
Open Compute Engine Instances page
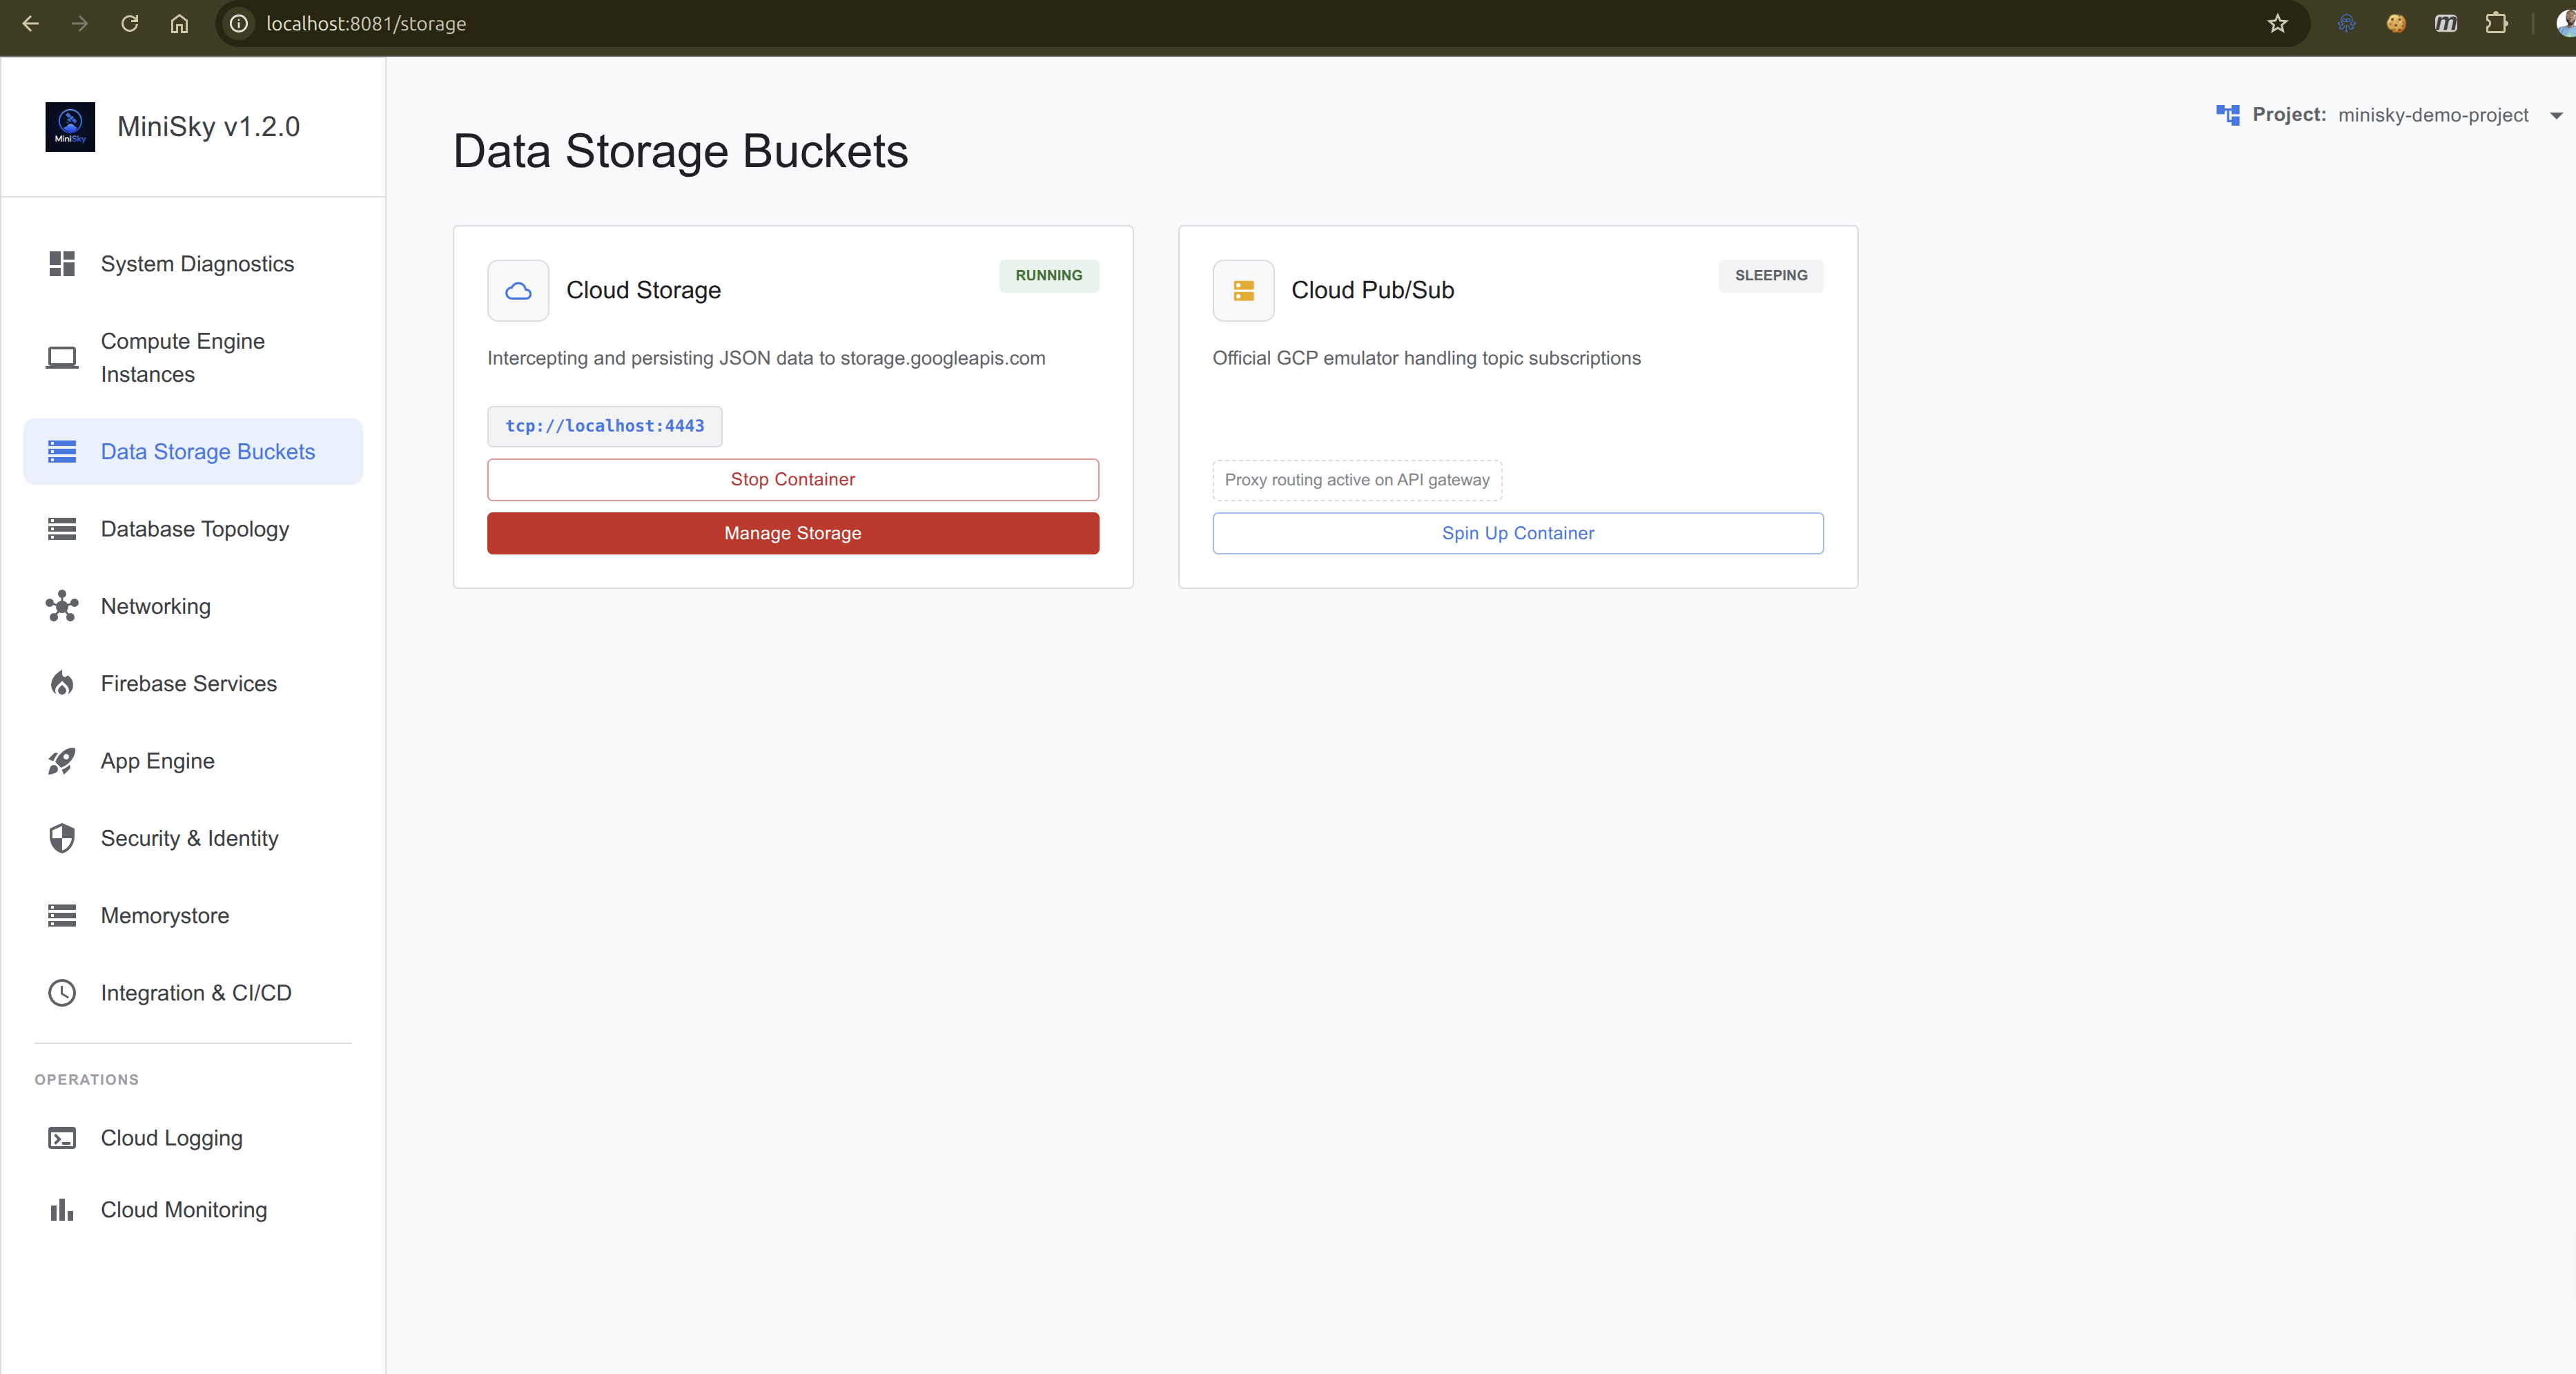tap(193, 358)
